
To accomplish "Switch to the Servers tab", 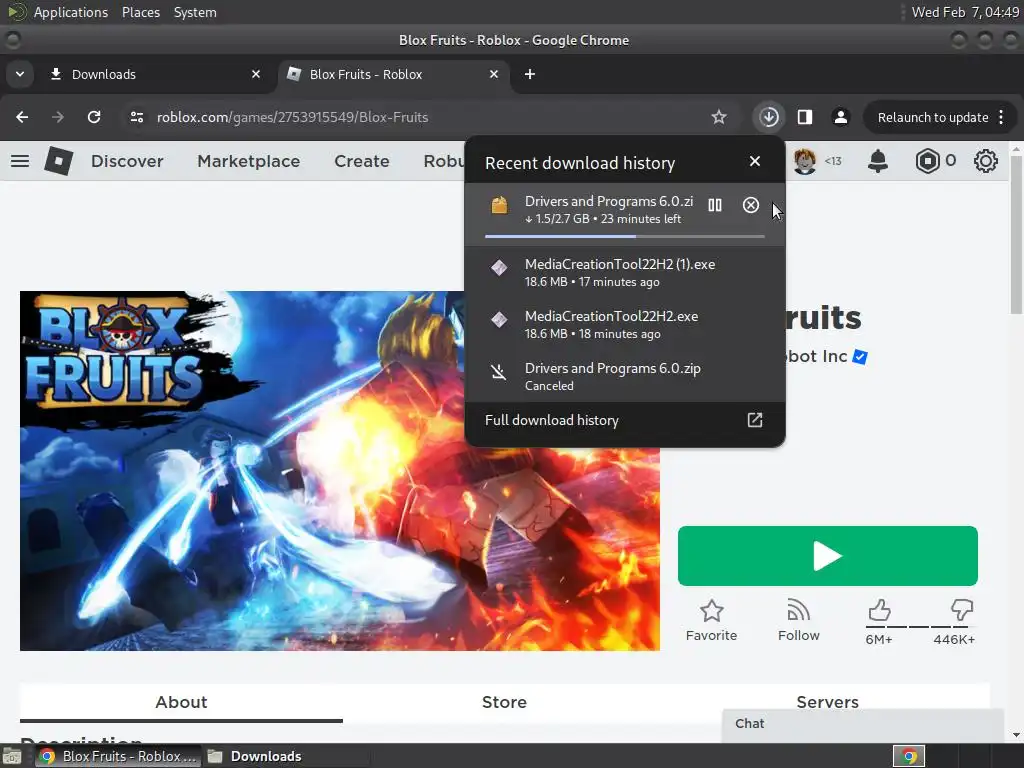I will (827, 703).
